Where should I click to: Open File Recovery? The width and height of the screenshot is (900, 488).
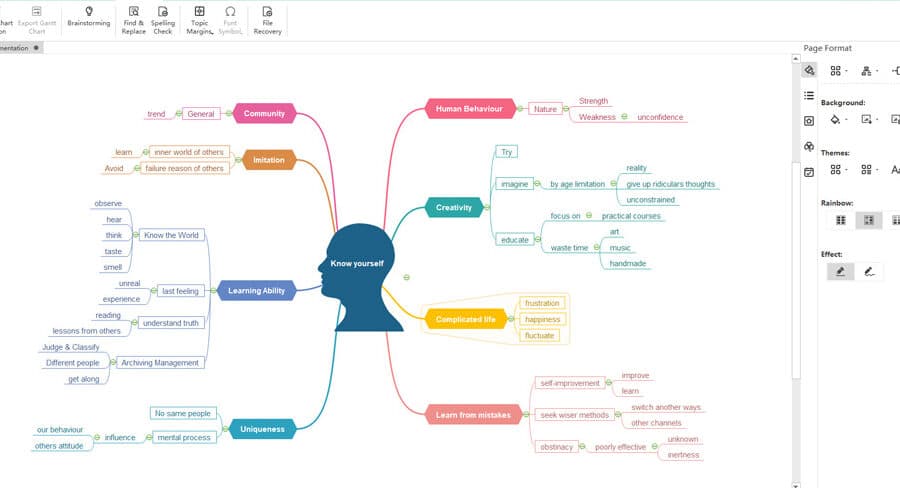click(267, 21)
